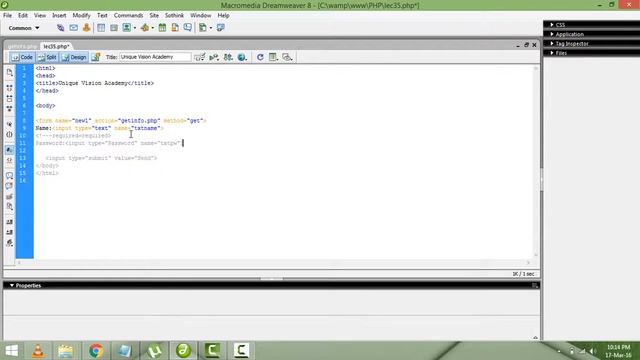Open the Site menu
Screen dimensions: 640x360
[154, 15]
